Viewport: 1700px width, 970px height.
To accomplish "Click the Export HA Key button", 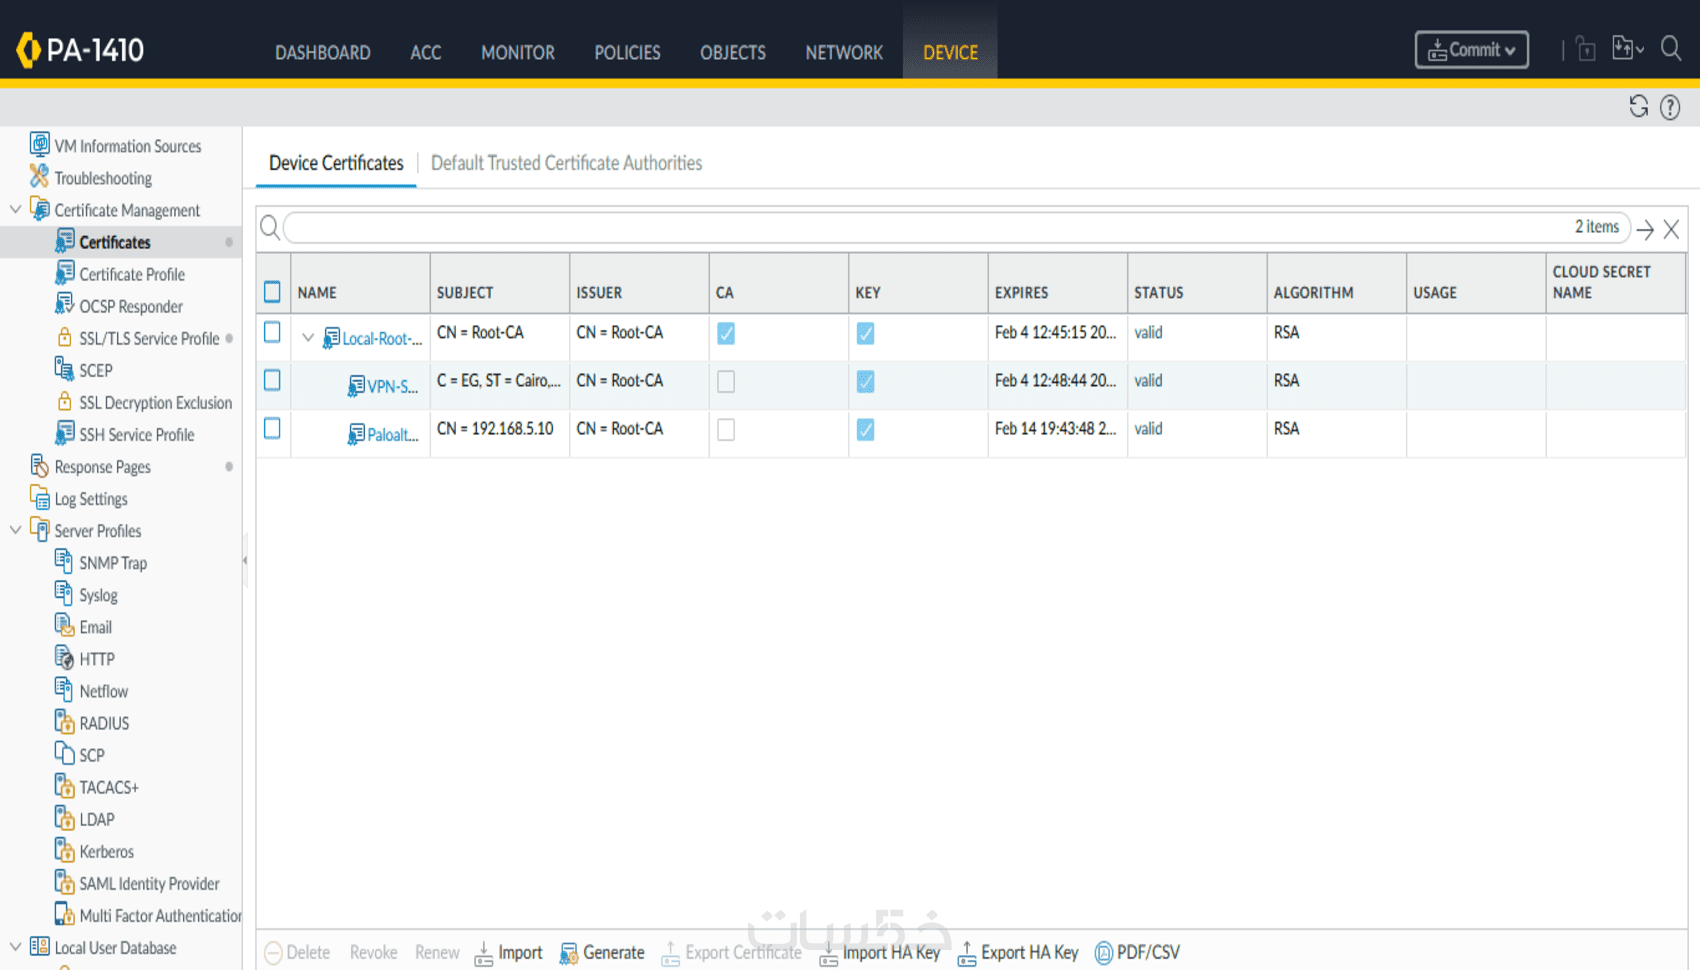I will click(1018, 952).
